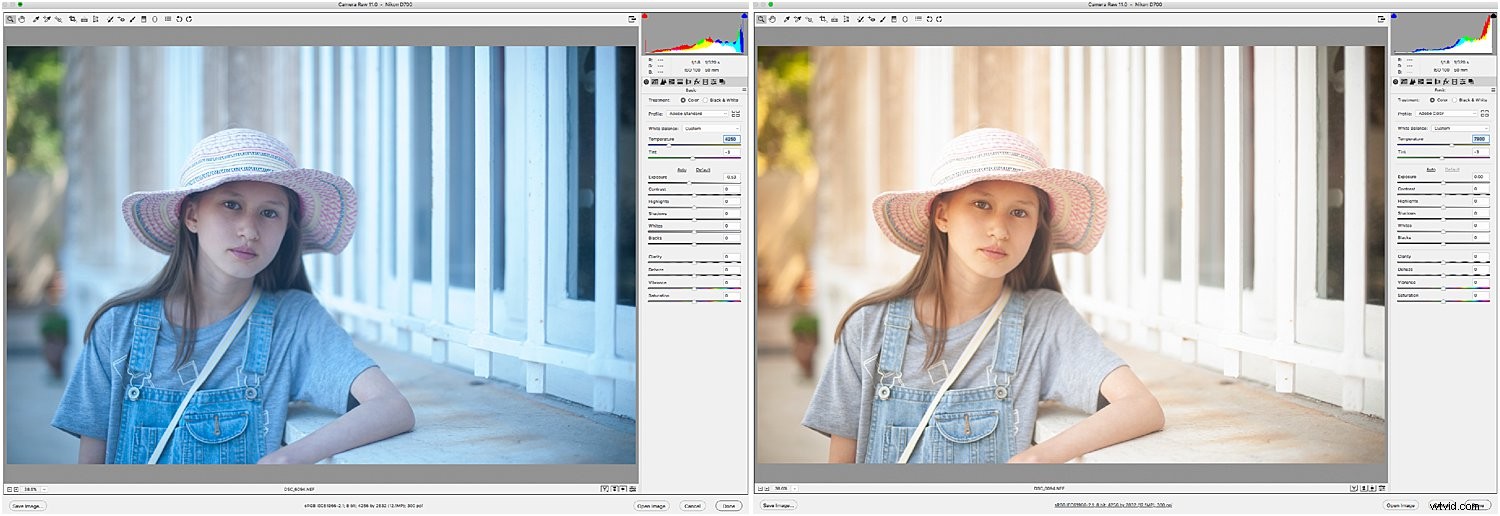1500x516 pixels.
Task: Click Open Image button in right window
Action: click(x=1401, y=506)
